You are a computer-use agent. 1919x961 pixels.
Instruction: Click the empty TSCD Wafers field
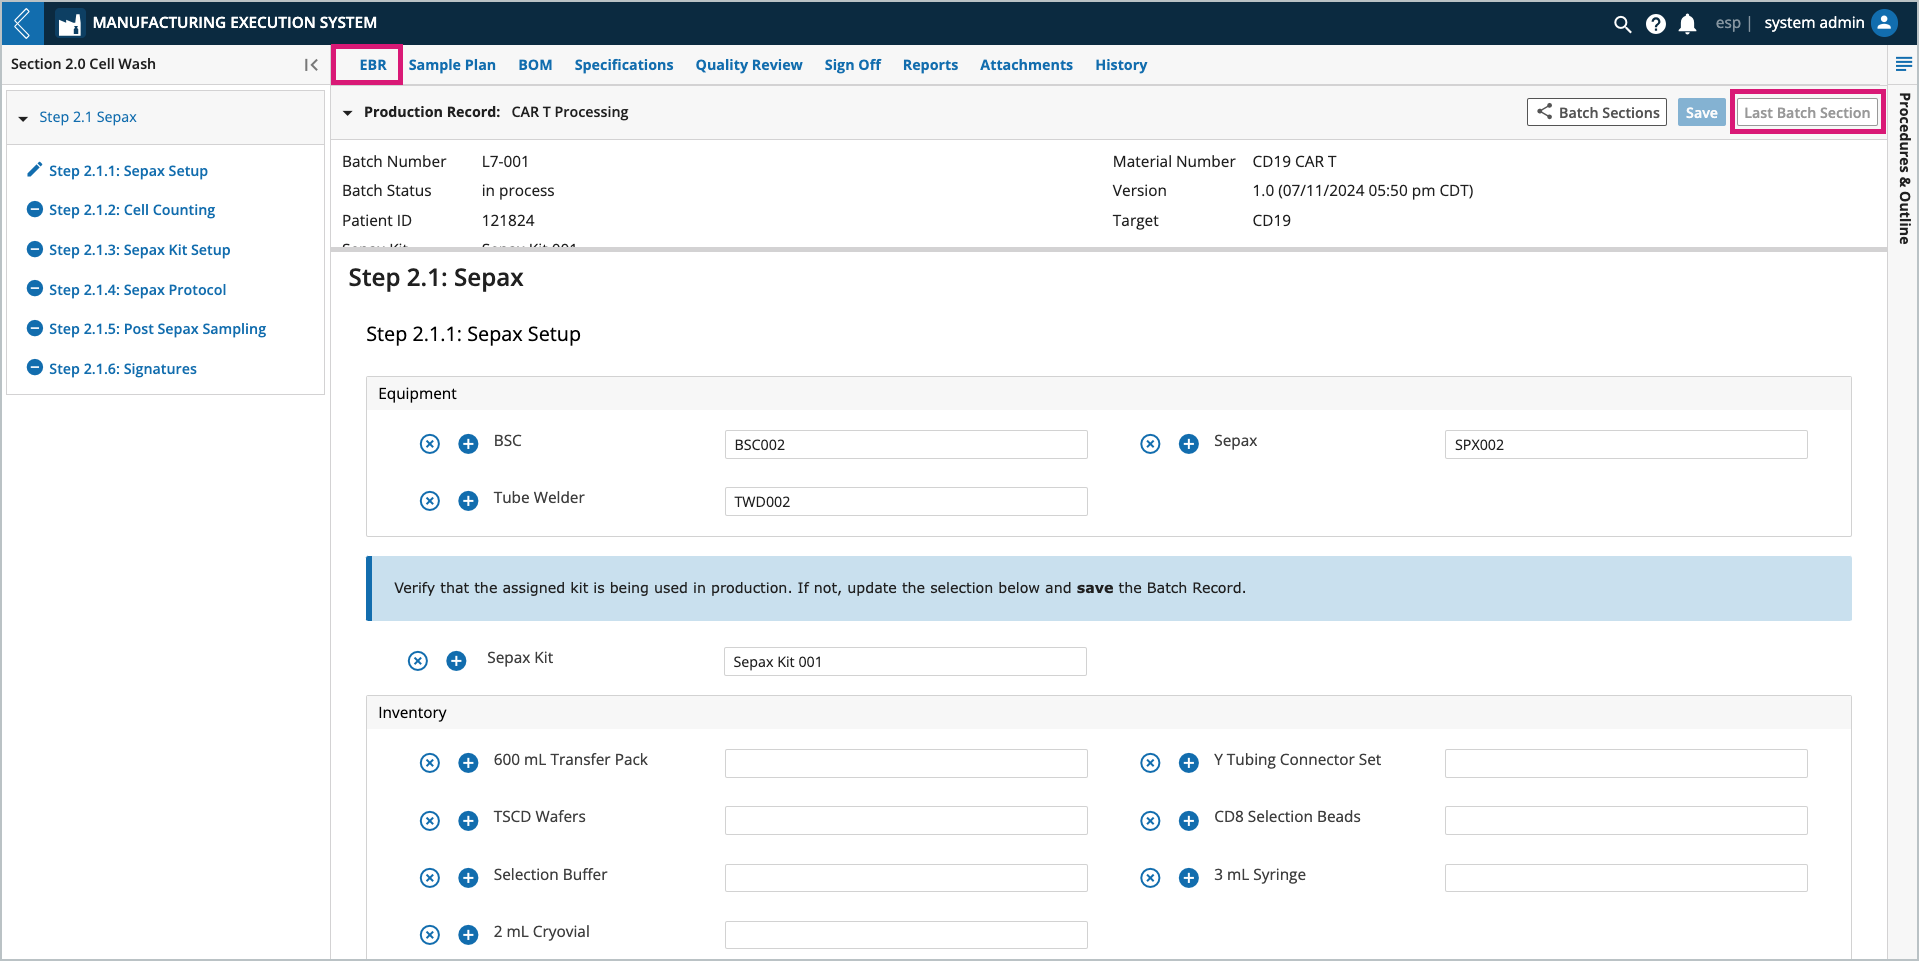click(906, 821)
